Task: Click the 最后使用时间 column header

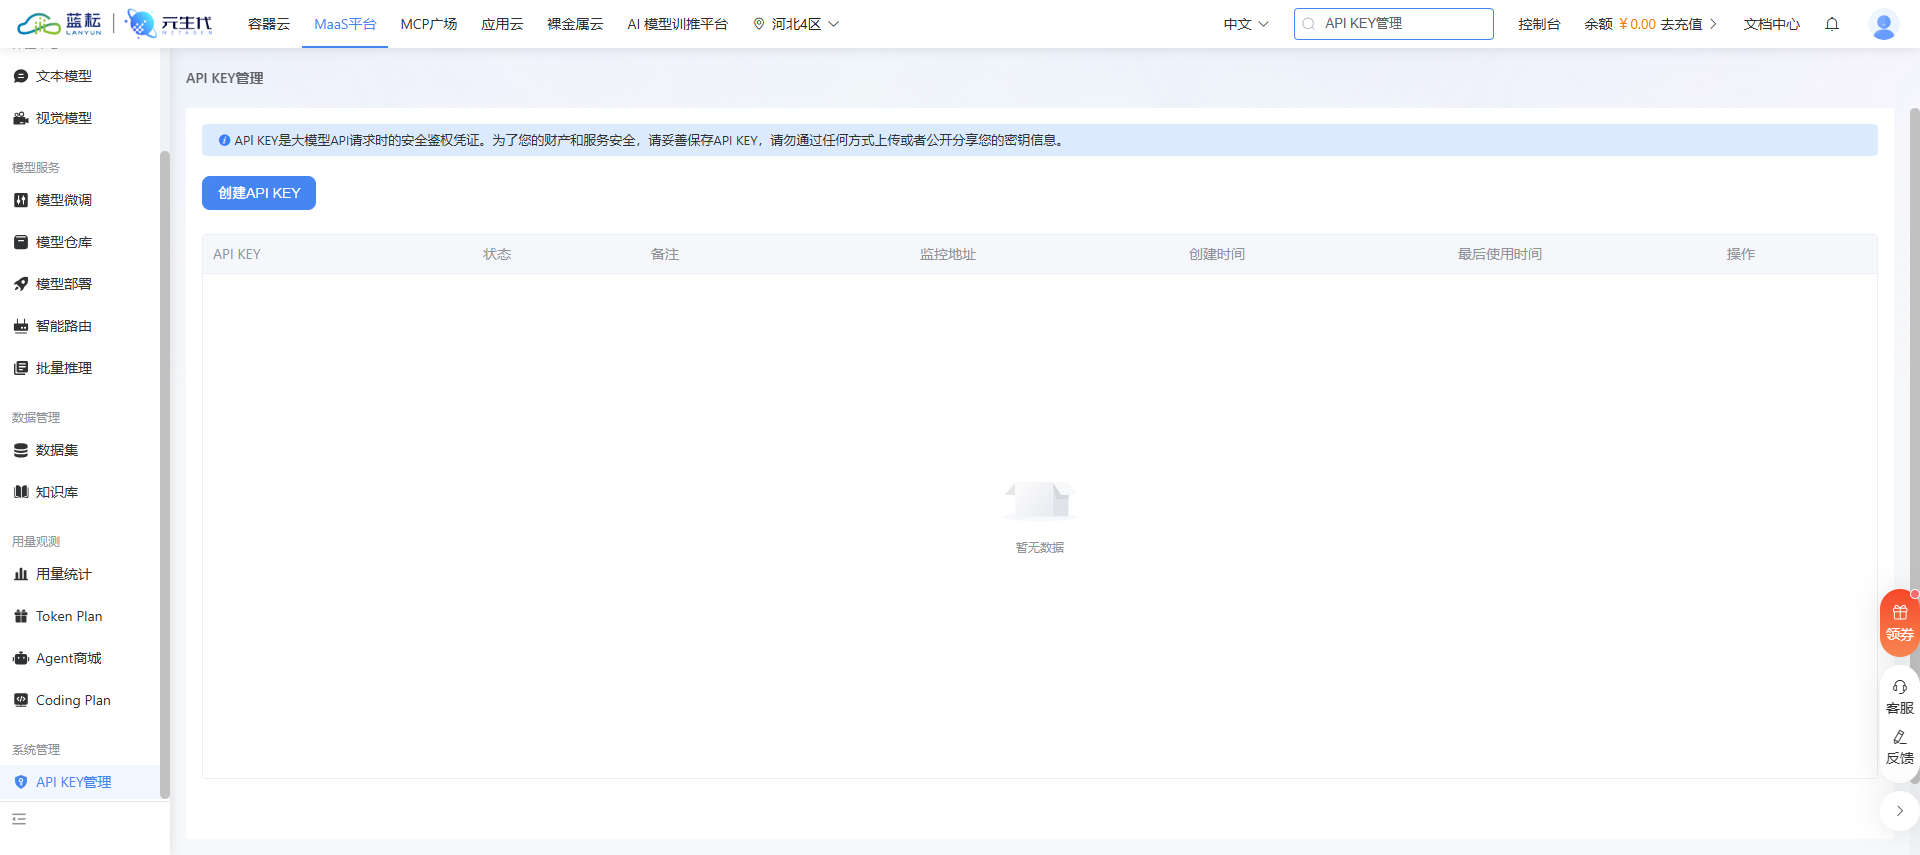Action: point(1500,254)
